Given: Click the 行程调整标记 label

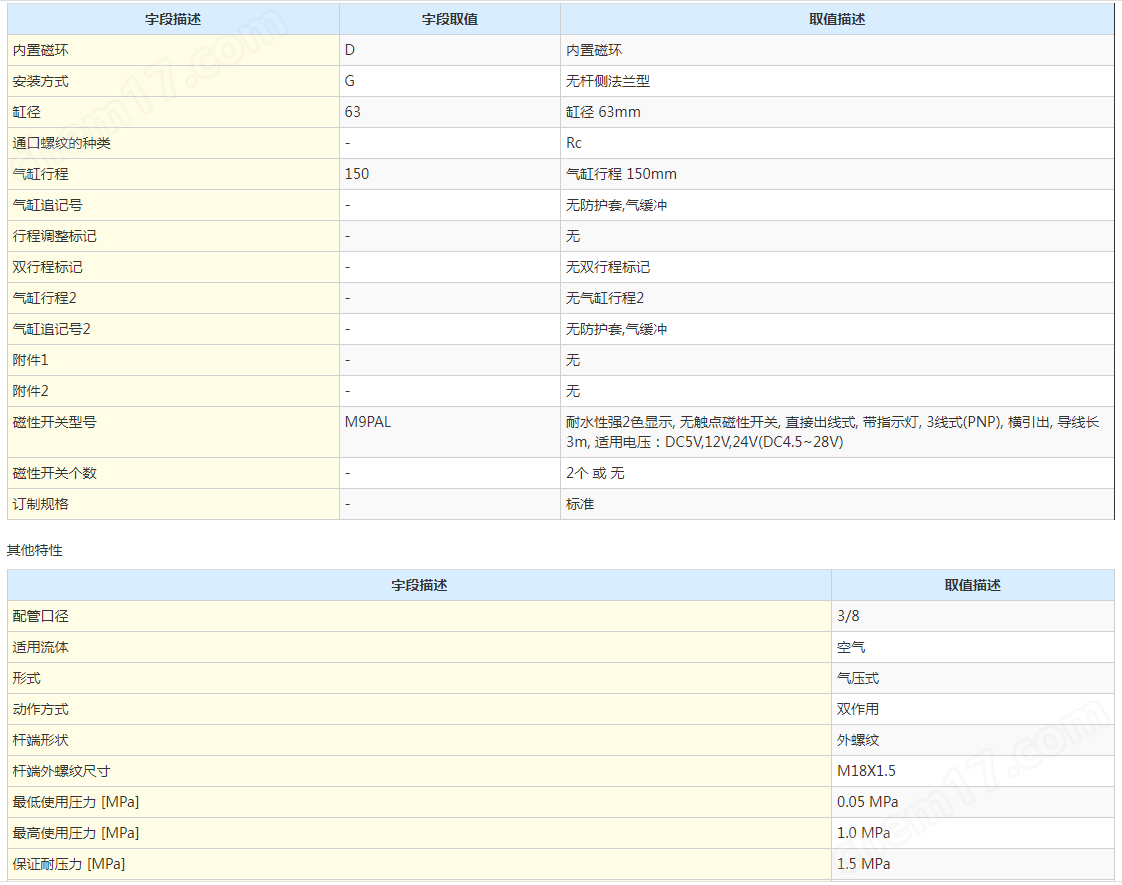Looking at the screenshot, I should [x=54, y=236].
